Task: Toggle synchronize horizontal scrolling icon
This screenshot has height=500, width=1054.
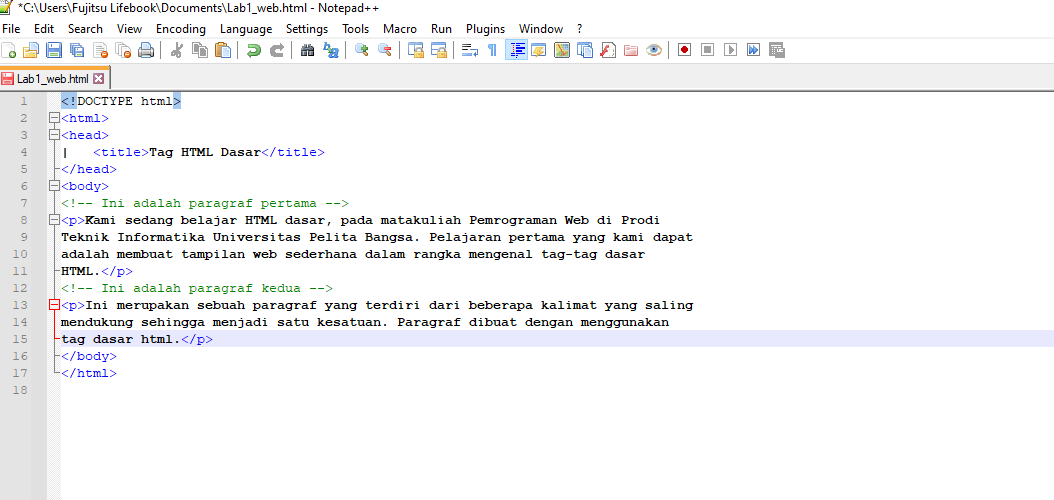Action: point(438,50)
